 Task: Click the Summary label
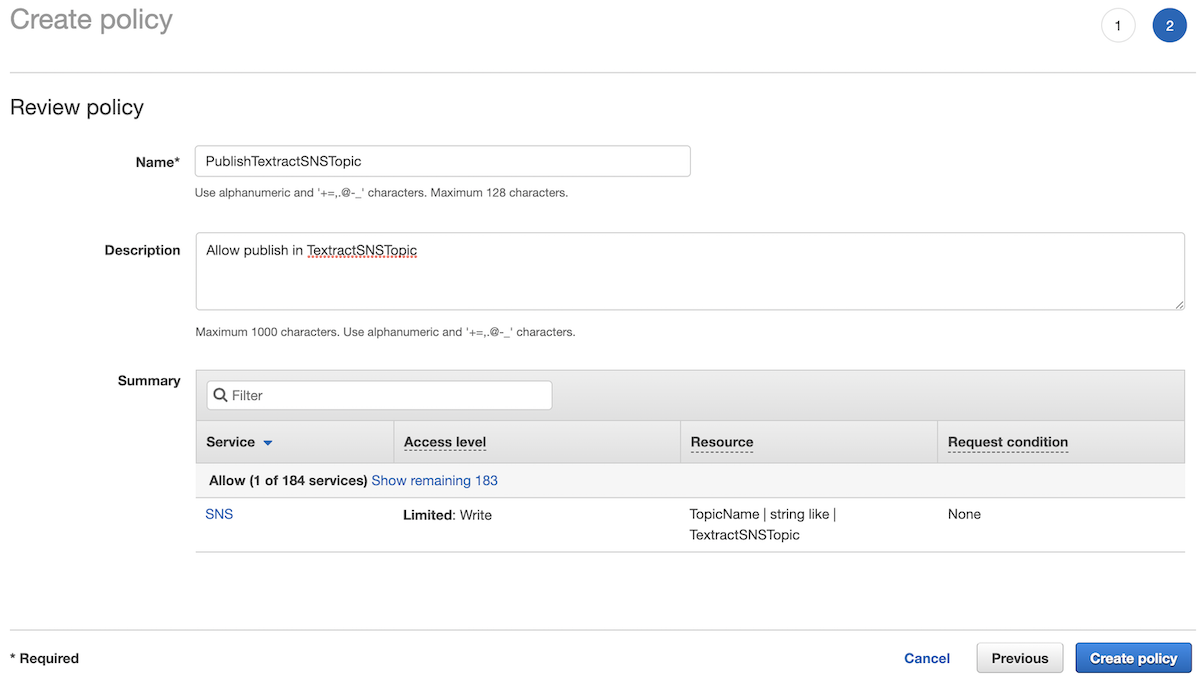[149, 380]
